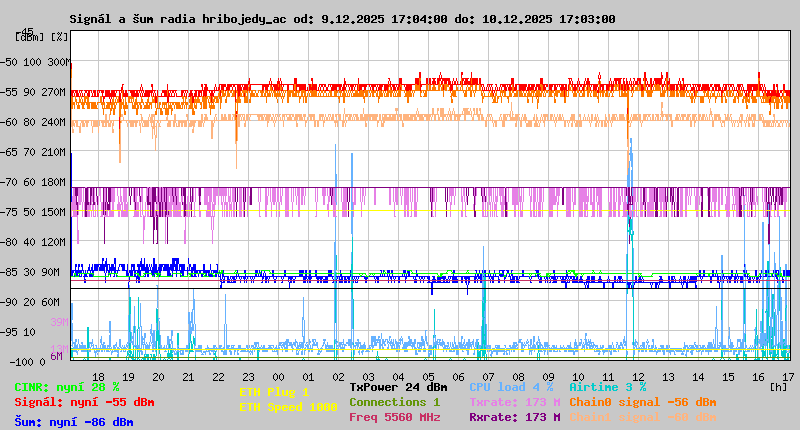The height and width of the screenshot is (430, 800).
Task: Click the '01' hour label on x-axis
Action: 308,377
